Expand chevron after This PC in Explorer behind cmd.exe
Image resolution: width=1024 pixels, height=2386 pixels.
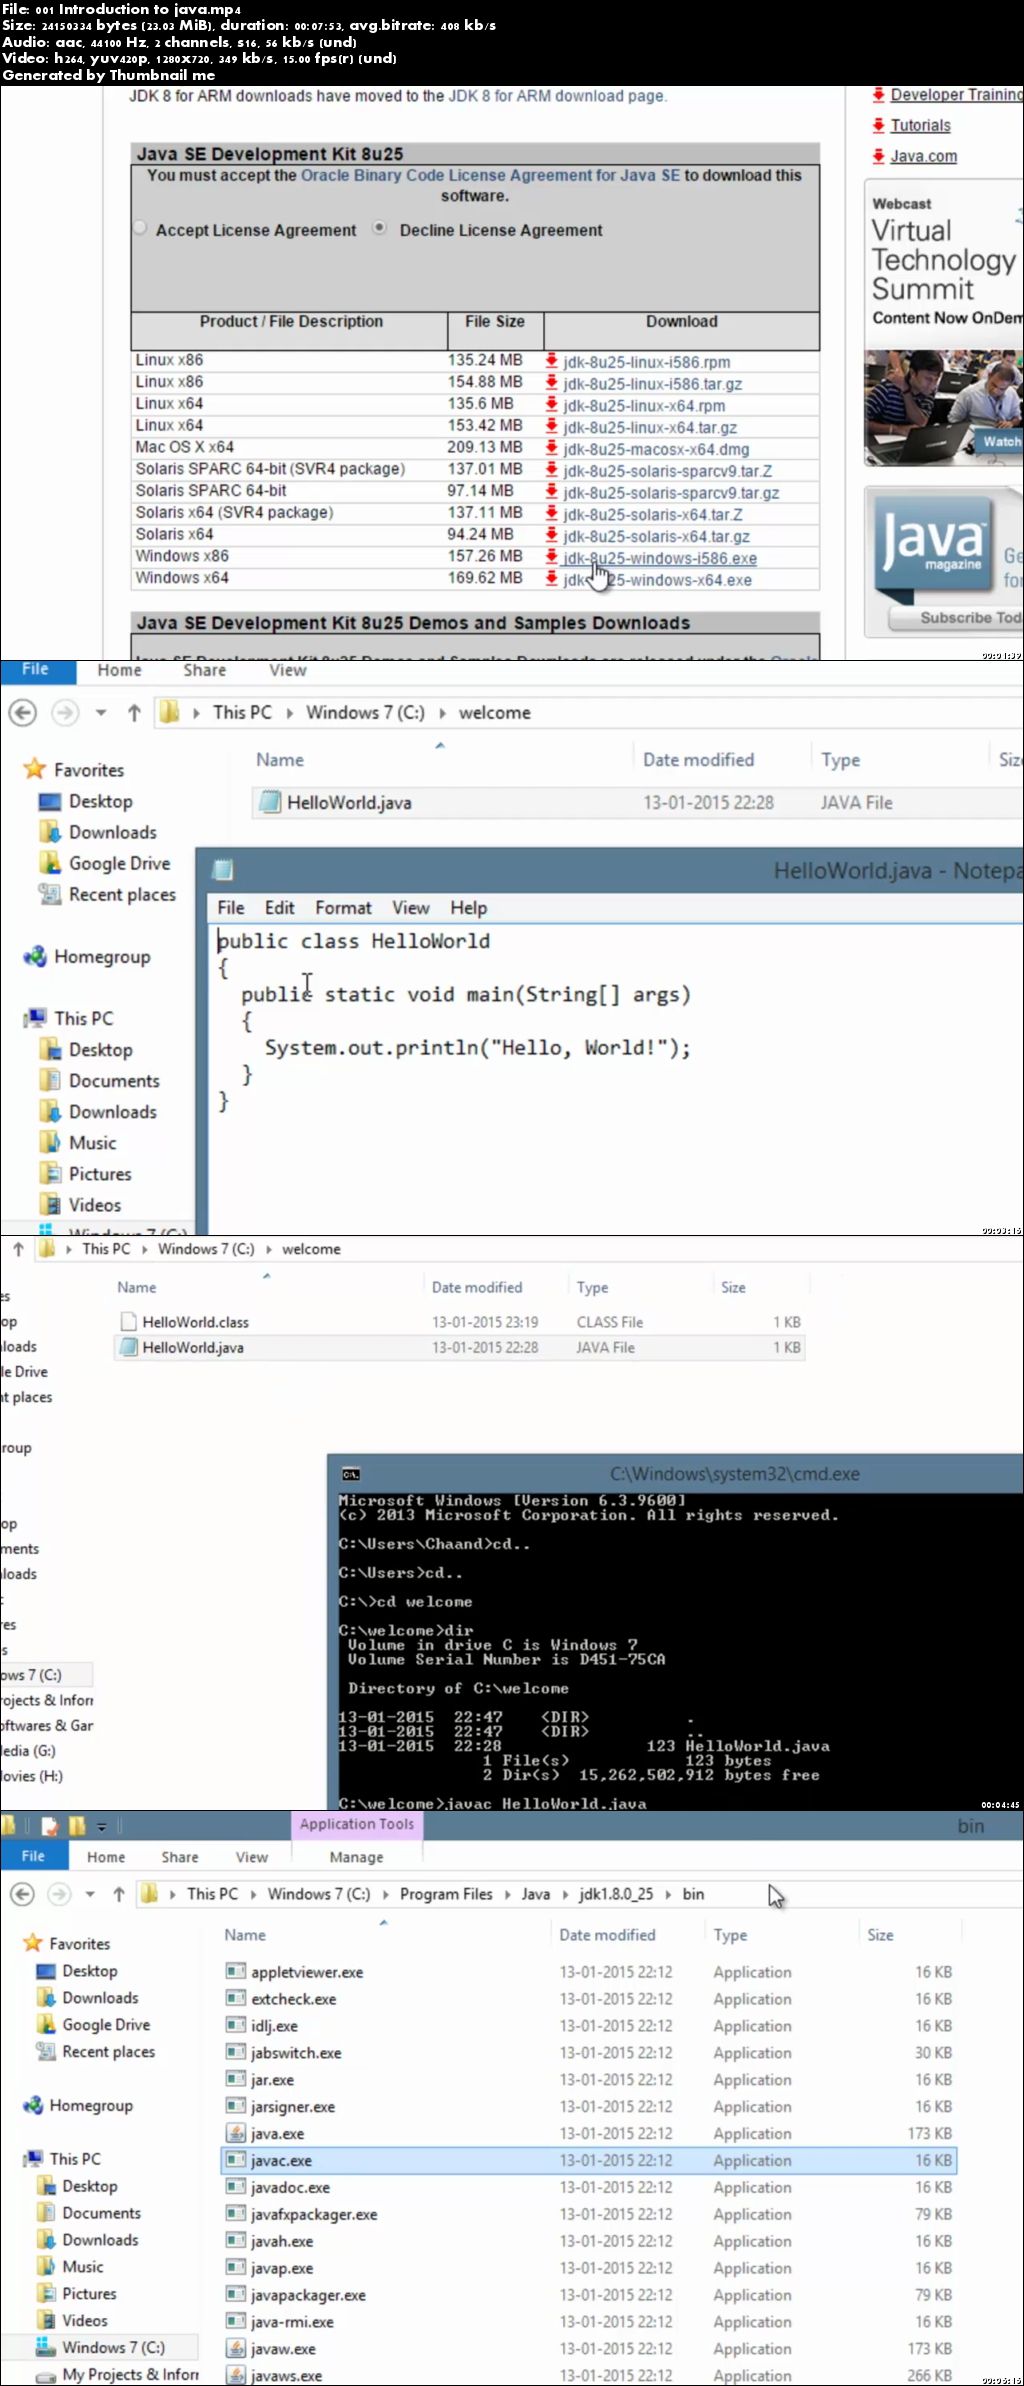coord(145,1249)
